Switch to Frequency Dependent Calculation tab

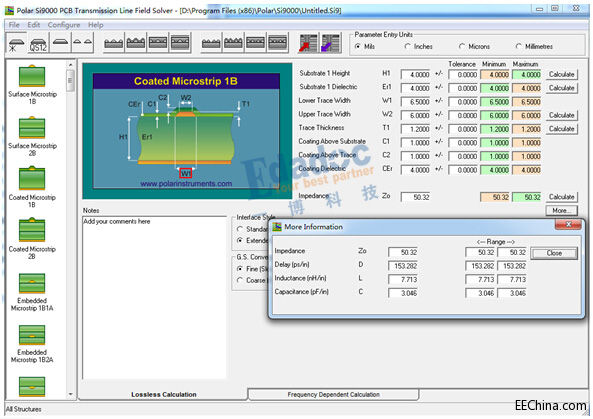pyautogui.click(x=333, y=394)
